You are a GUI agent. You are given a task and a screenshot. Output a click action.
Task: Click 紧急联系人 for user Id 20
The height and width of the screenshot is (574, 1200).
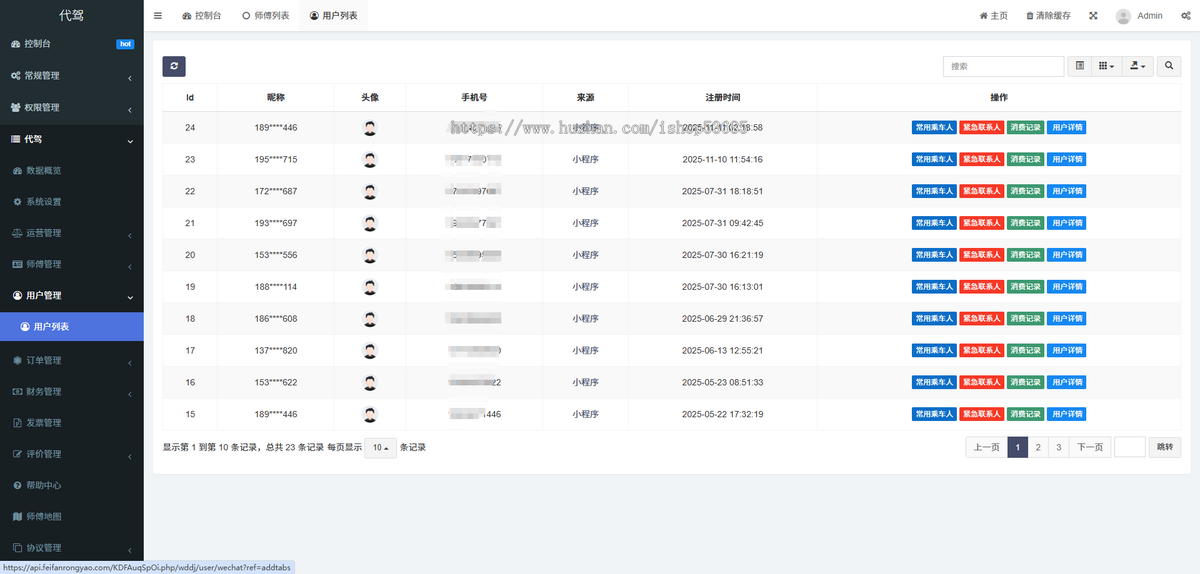(981, 255)
